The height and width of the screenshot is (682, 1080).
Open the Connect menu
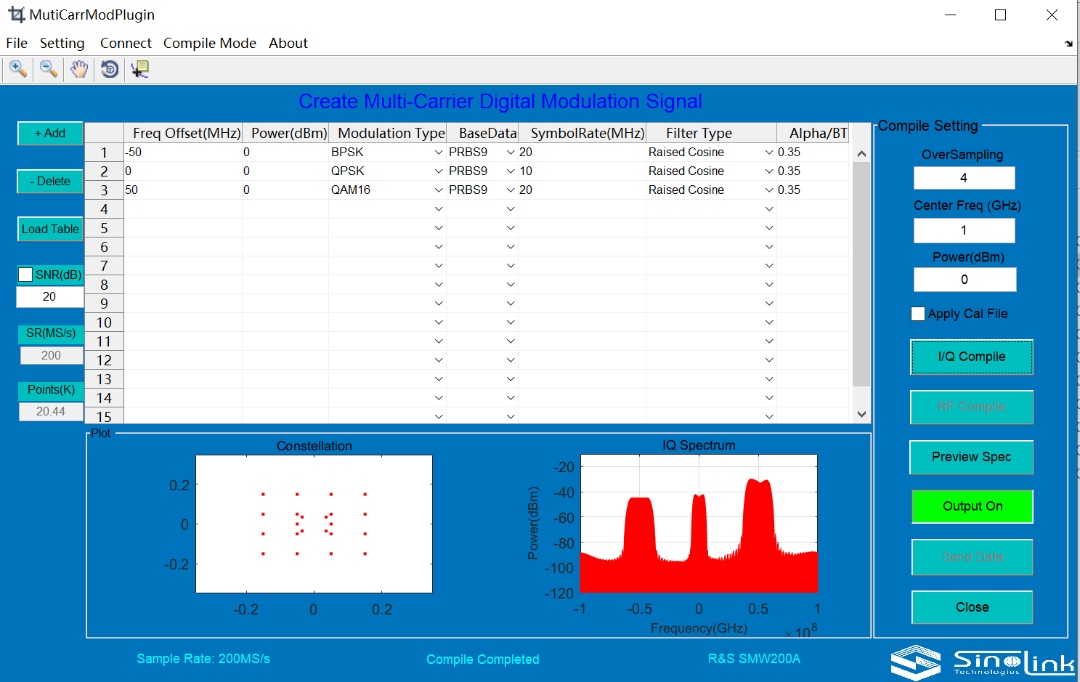pyautogui.click(x=125, y=43)
